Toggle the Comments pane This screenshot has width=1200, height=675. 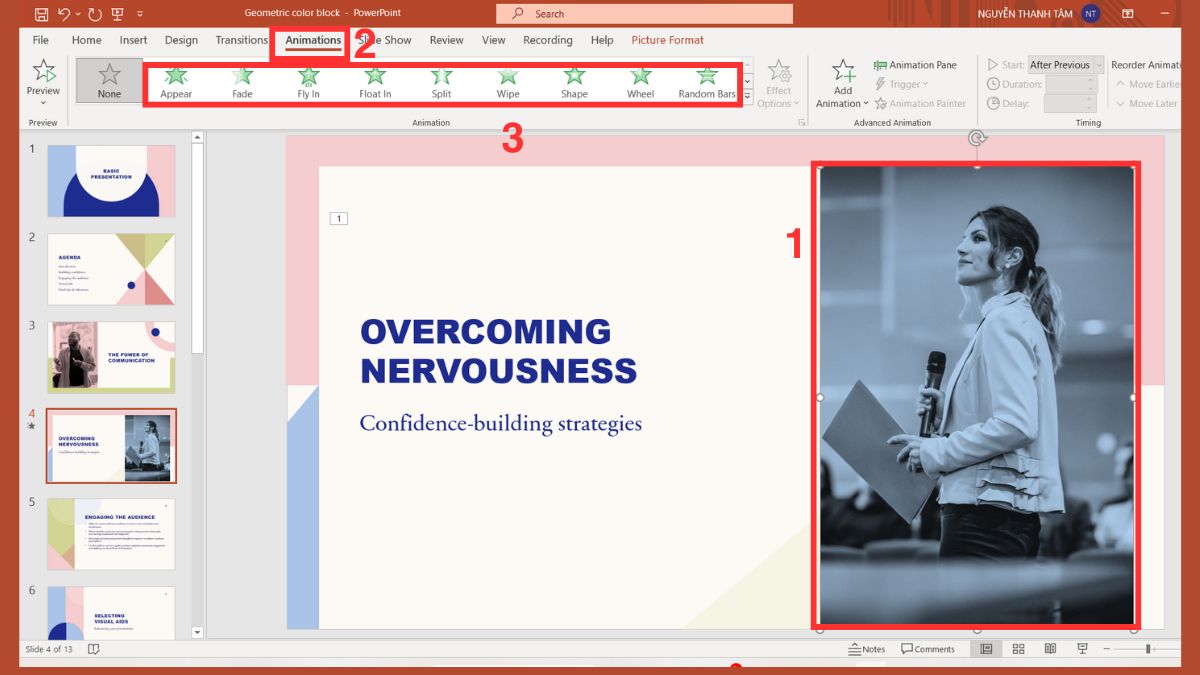[x=929, y=648]
